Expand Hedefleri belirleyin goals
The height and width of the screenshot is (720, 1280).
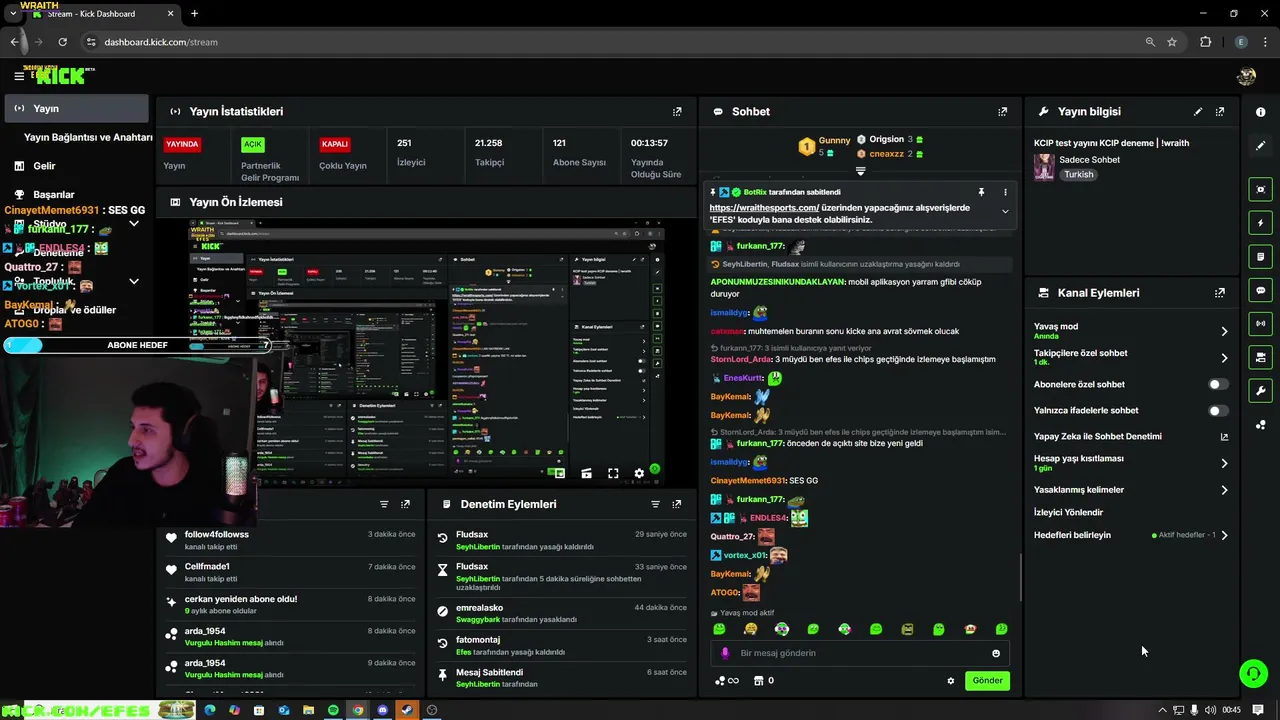point(1224,535)
